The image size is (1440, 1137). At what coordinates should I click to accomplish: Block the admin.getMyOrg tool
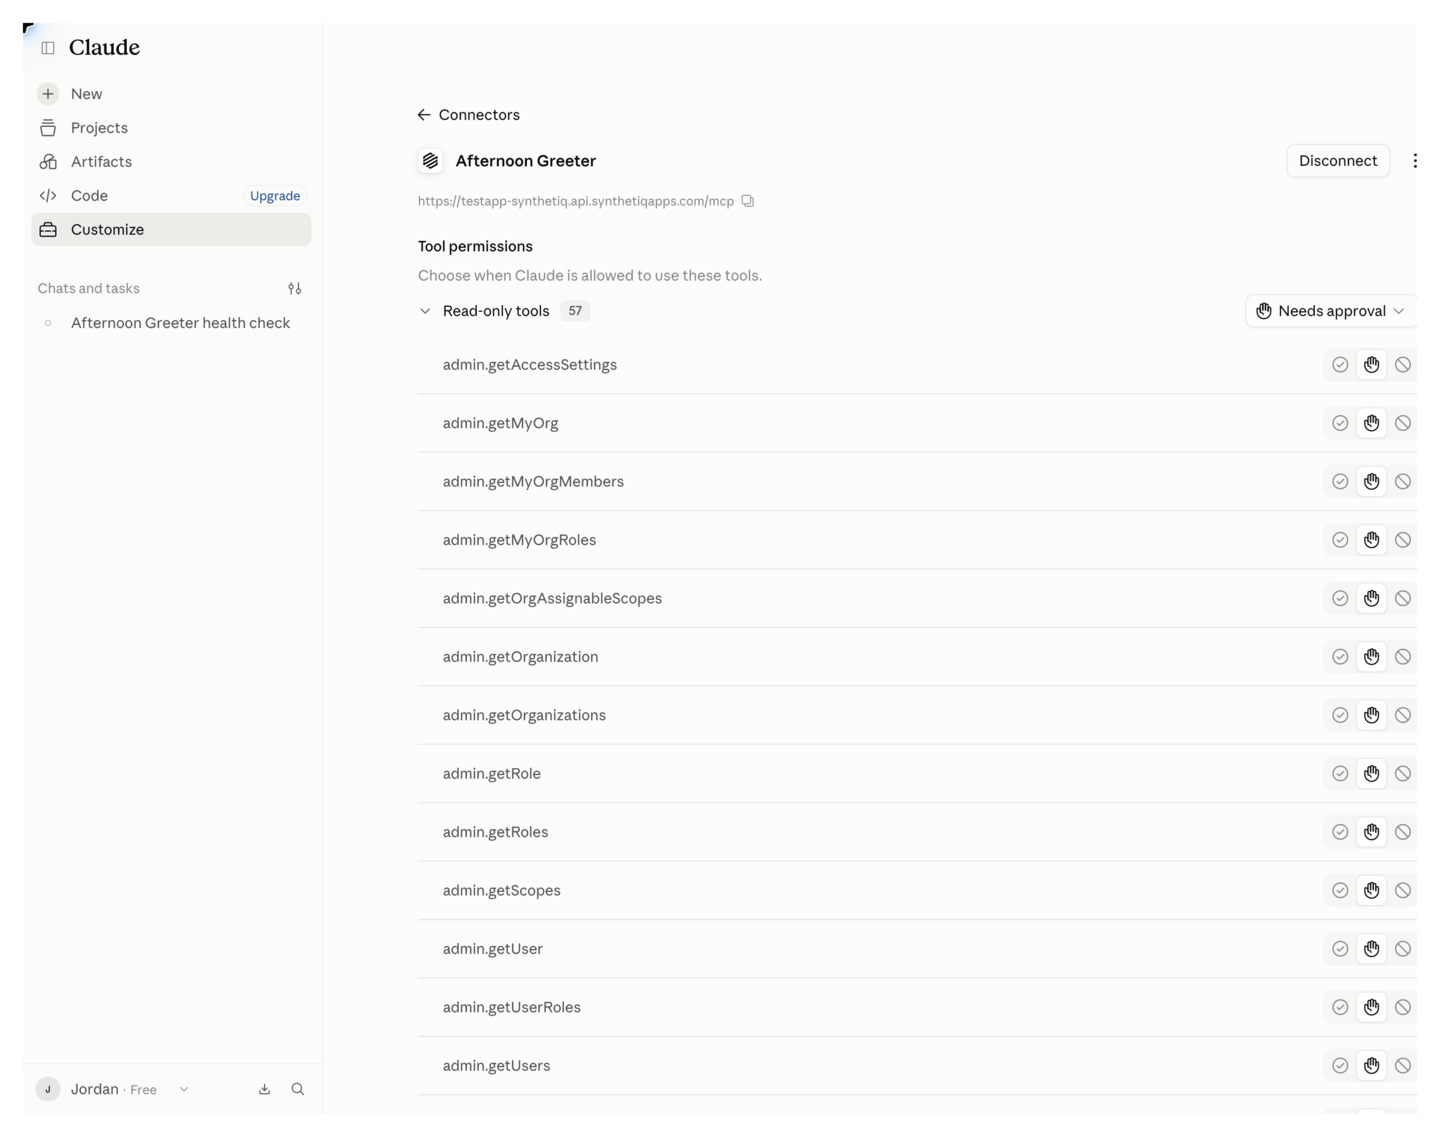click(1403, 423)
